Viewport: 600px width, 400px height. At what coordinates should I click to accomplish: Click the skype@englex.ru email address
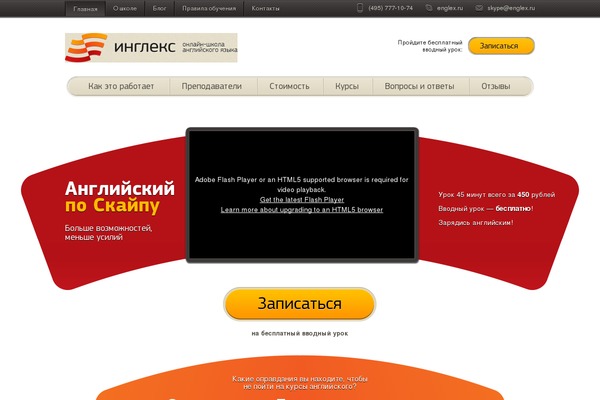[x=511, y=8]
